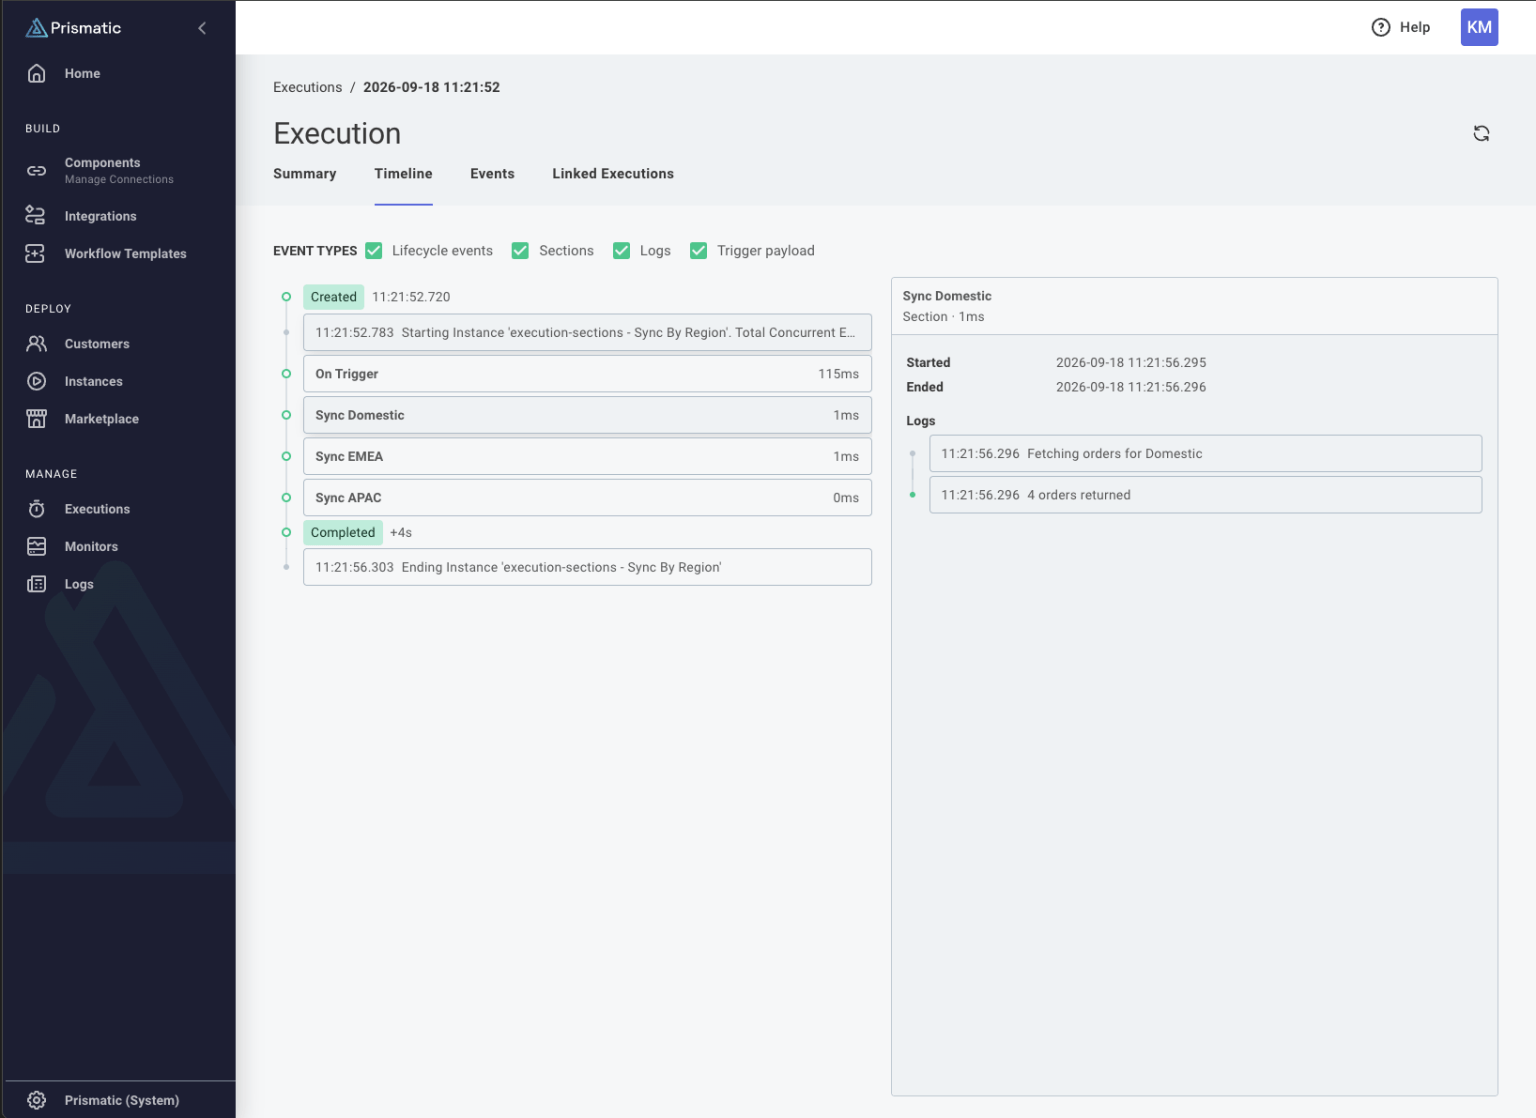The width and height of the screenshot is (1536, 1118).
Task: Open Integrations in the sidebar
Action: click(100, 216)
